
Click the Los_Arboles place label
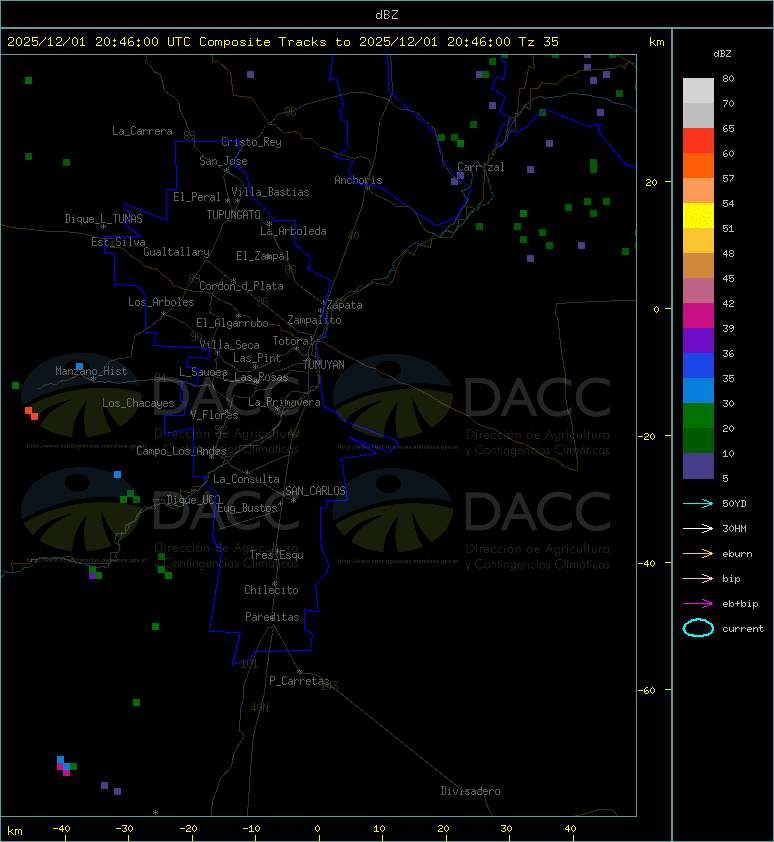pyautogui.click(x=161, y=302)
